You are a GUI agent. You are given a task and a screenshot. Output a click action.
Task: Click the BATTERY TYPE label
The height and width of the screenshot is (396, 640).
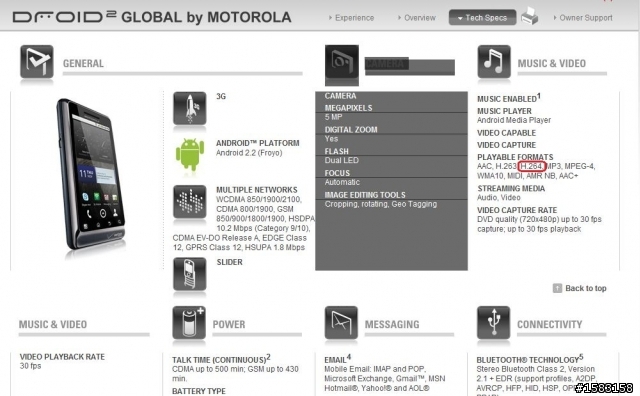(199, 391)
